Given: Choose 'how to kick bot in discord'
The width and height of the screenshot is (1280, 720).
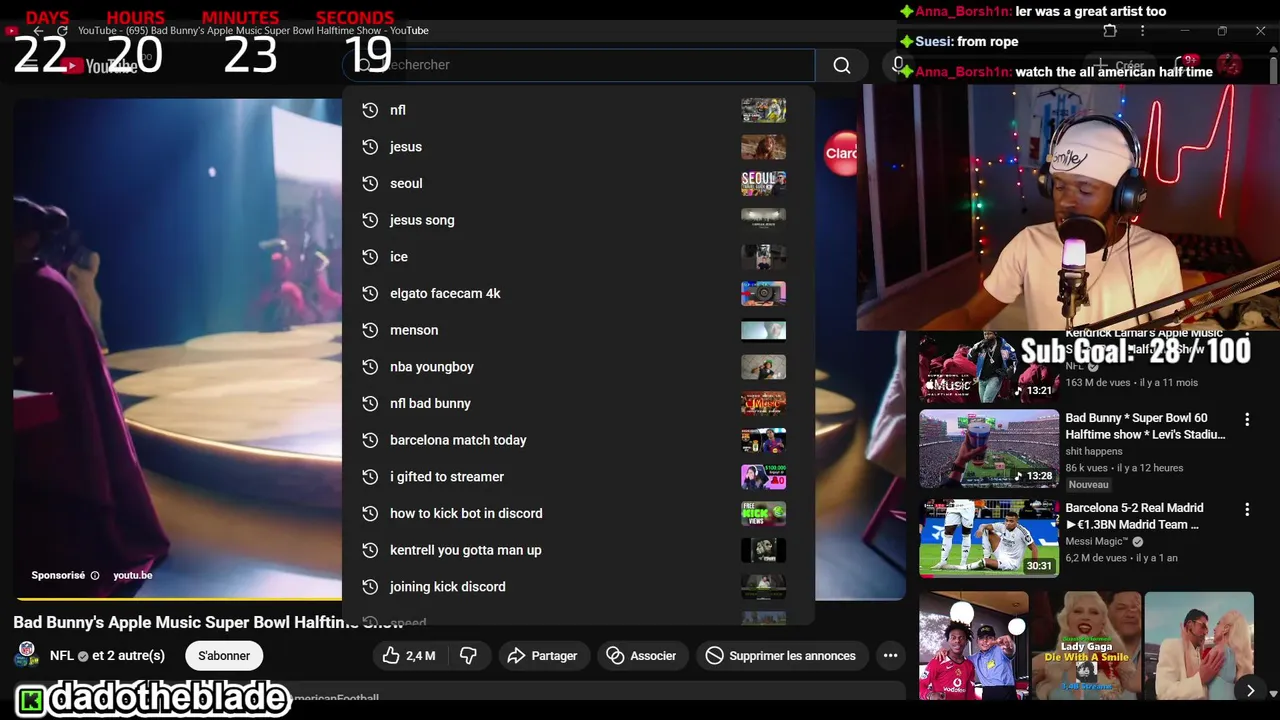Looking at the screenshot, I should tap(578, 513).
